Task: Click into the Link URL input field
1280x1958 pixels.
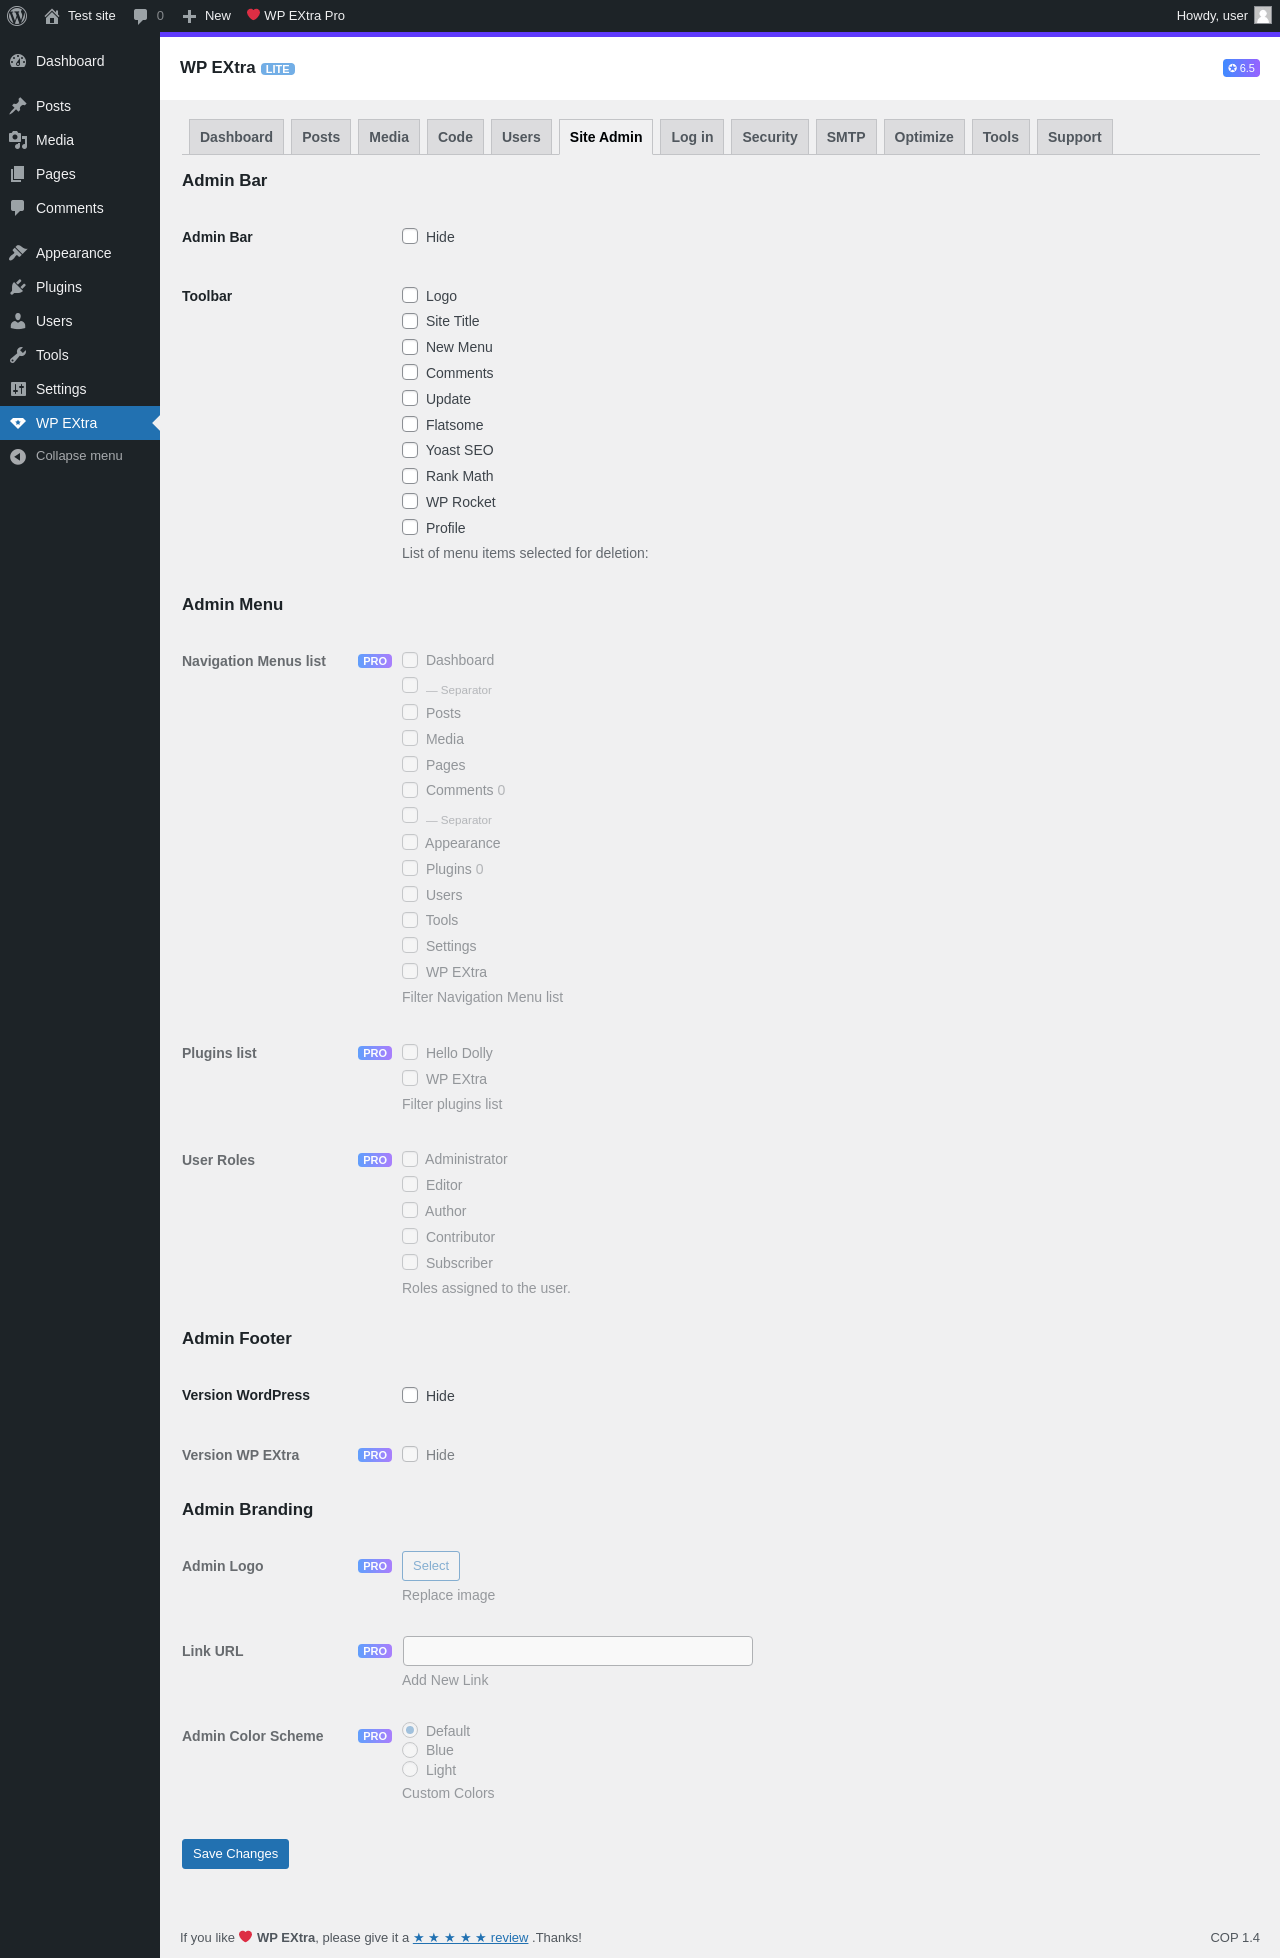Action: click(578, 1651)
